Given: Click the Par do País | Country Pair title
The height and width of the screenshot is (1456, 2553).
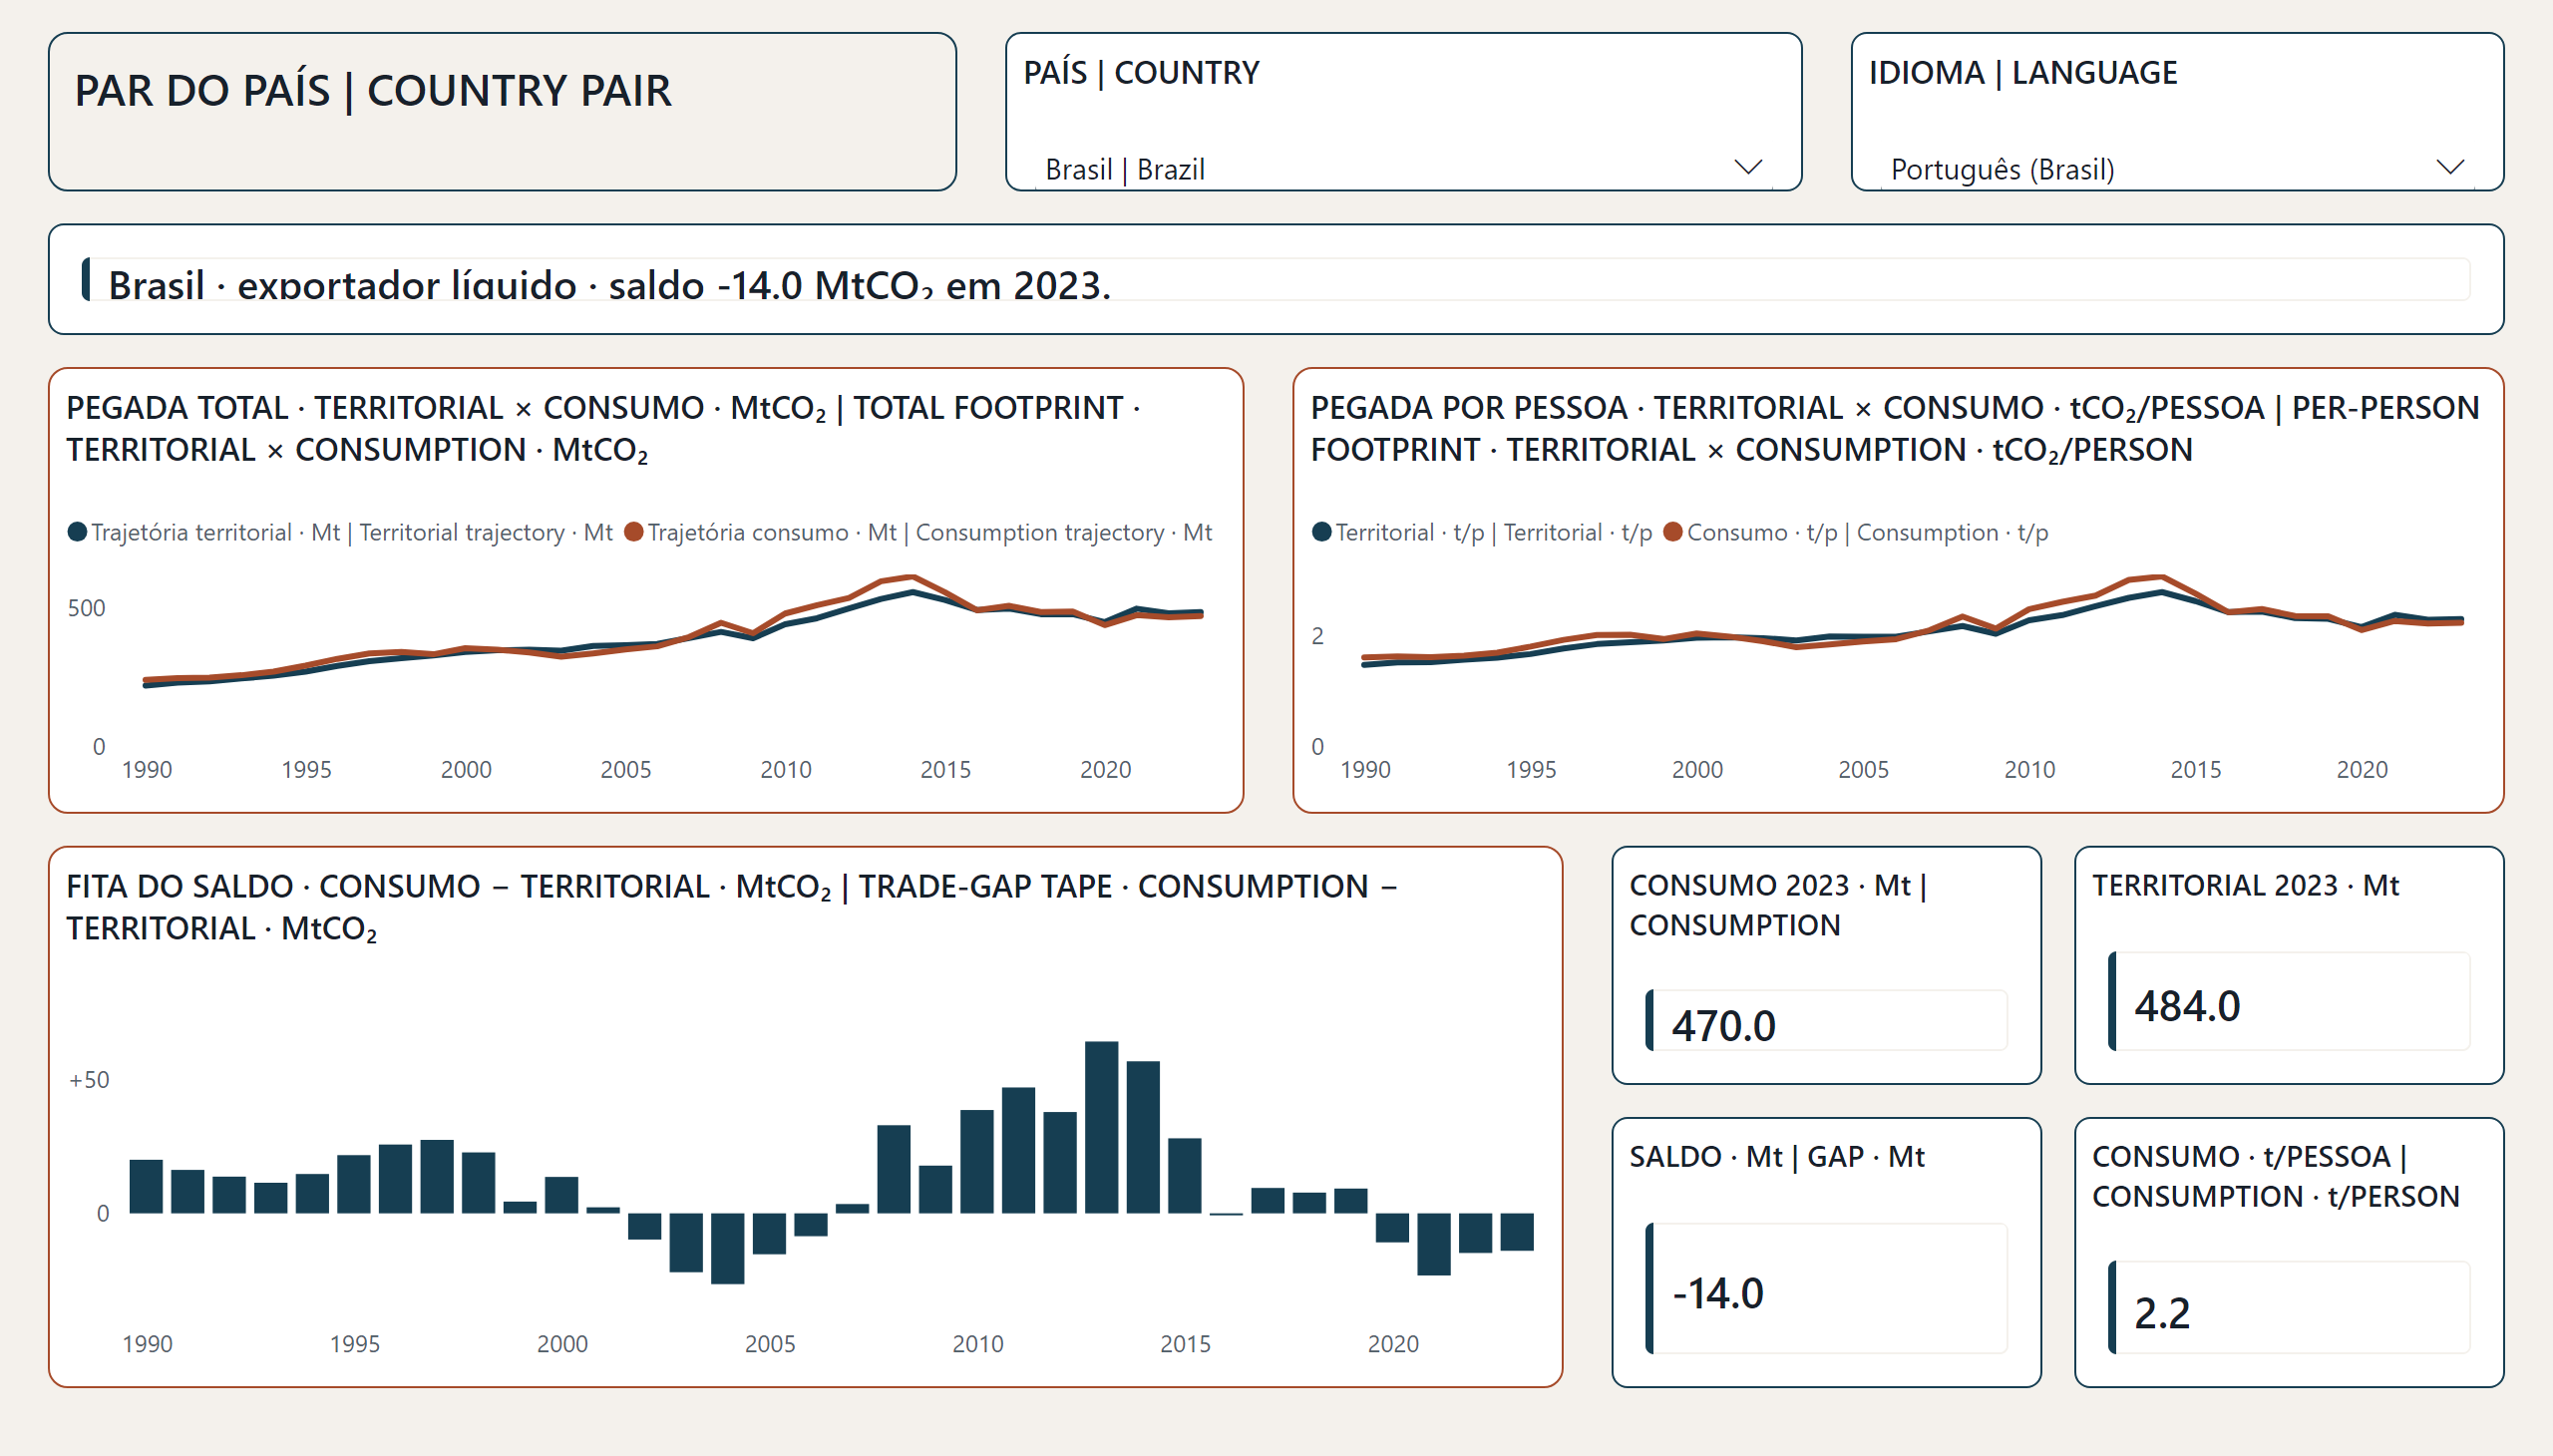Looking at the screenshot, I should click(x=373, y=91).
